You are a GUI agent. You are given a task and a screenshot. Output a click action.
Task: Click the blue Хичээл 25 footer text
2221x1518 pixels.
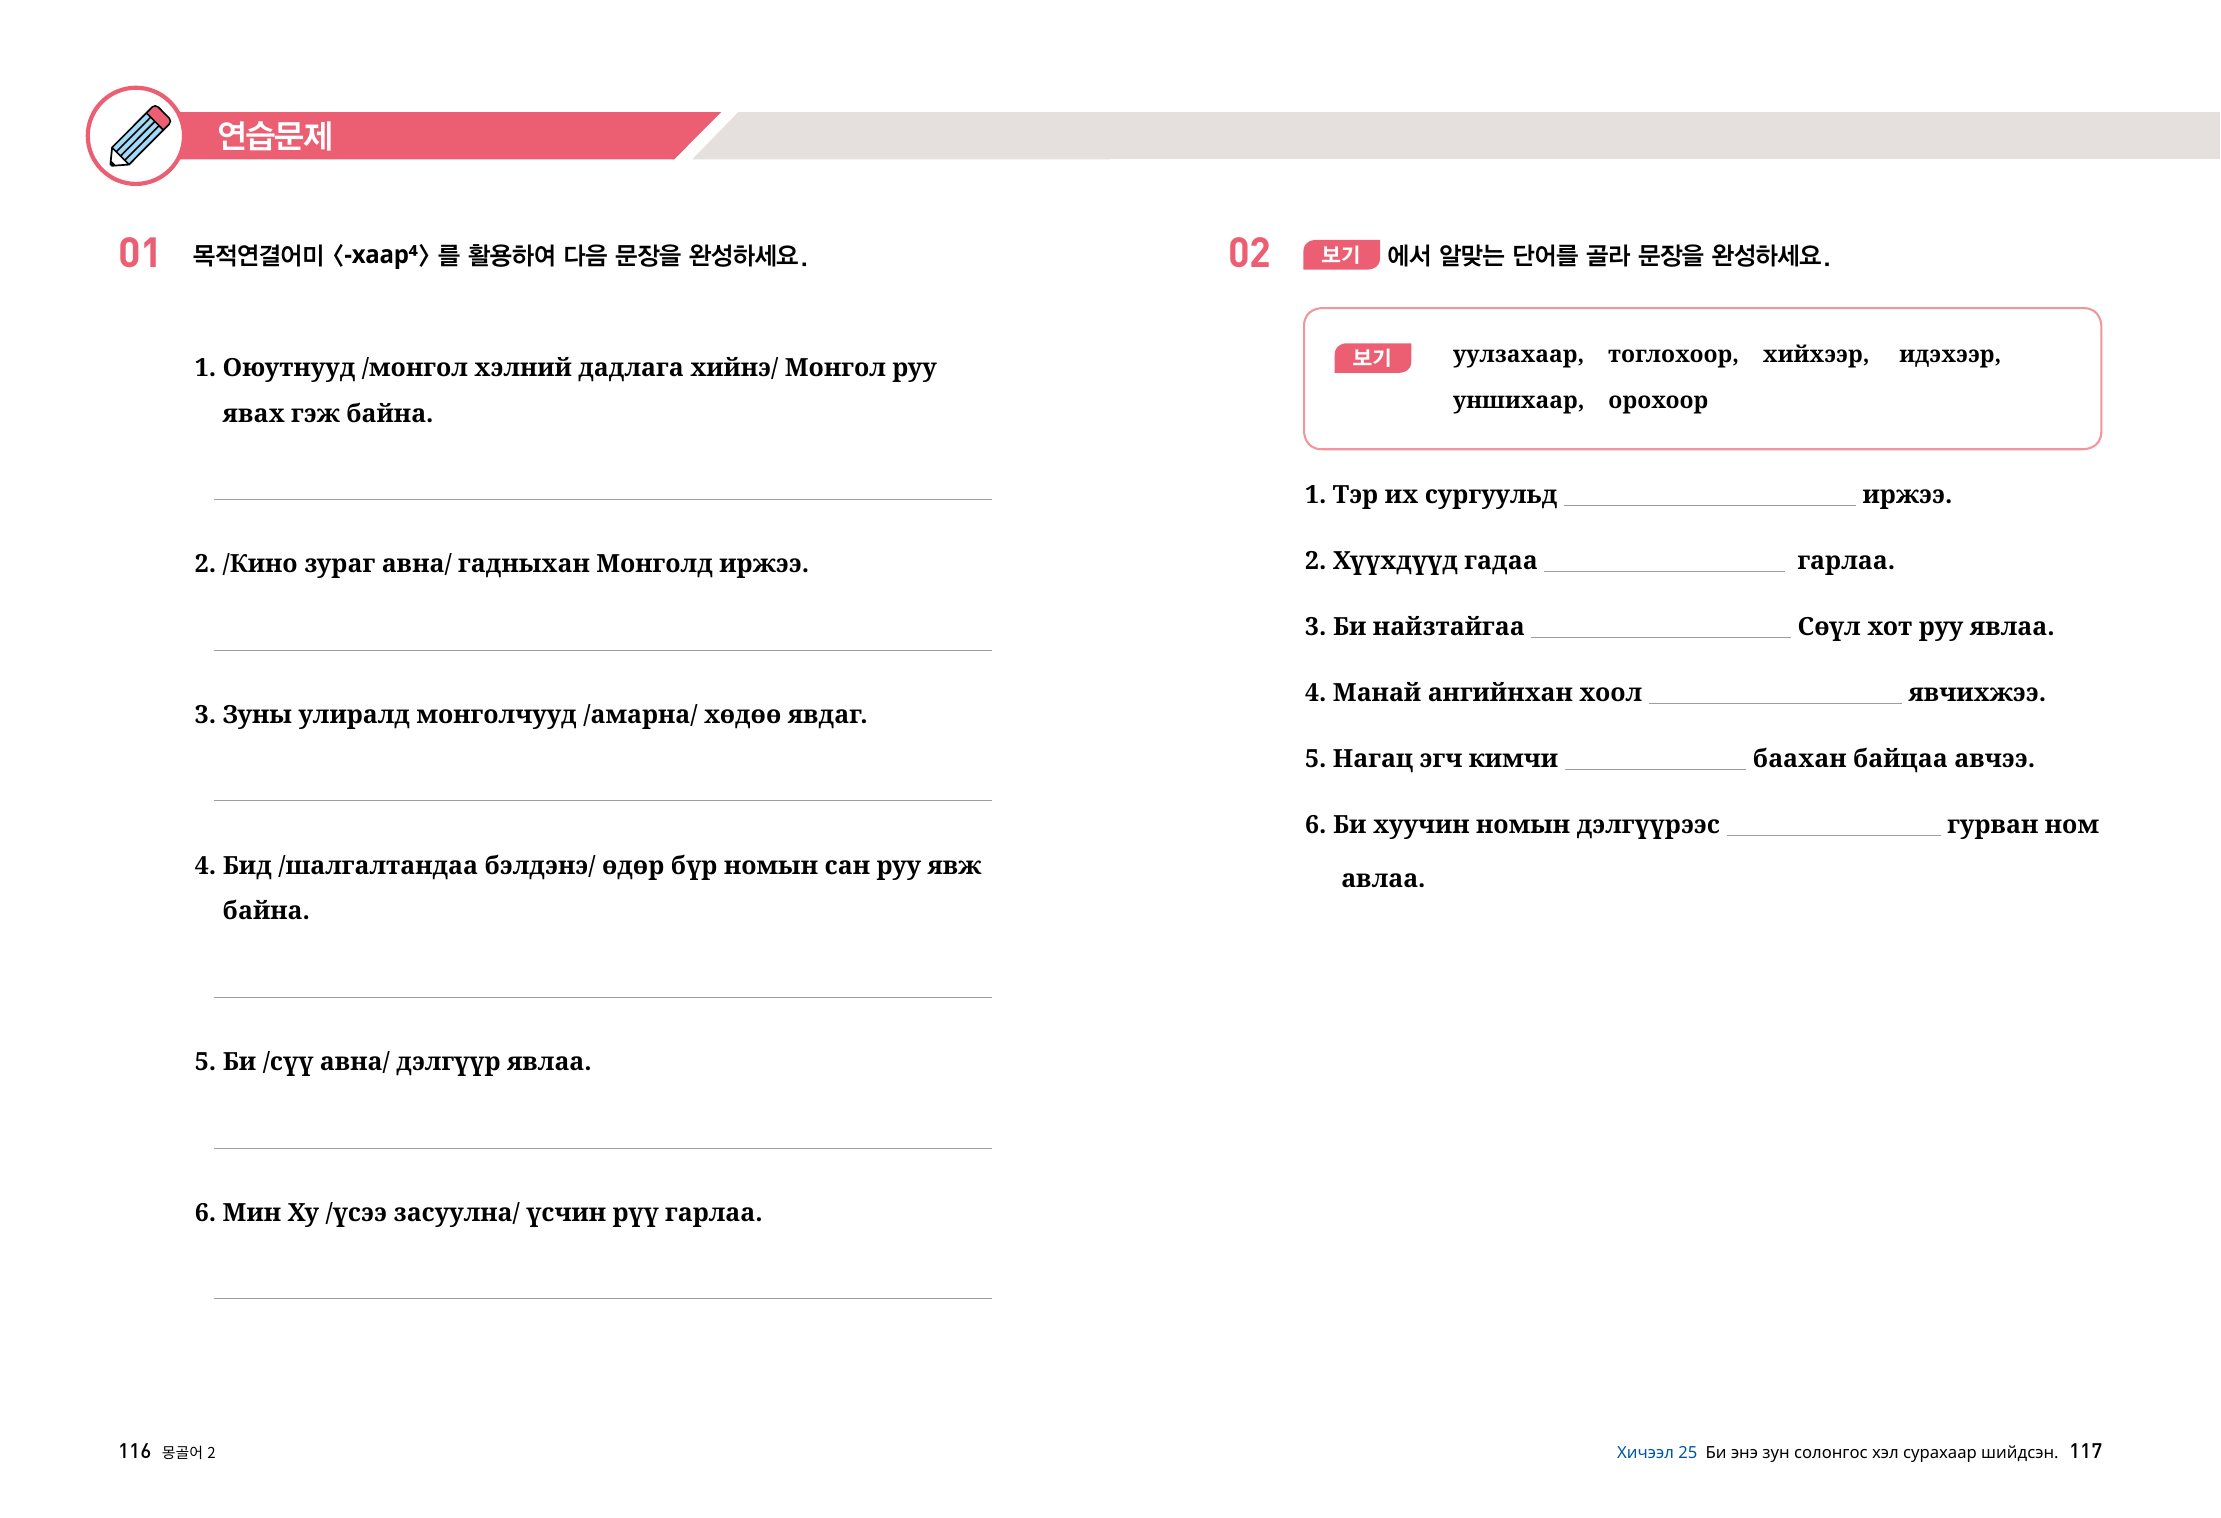[x=1656, y=1452]
